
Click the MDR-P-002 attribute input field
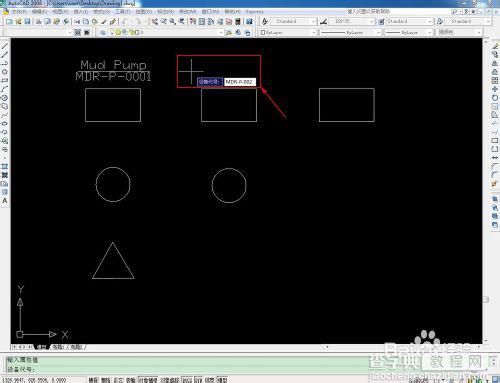[x=240, y=82]
